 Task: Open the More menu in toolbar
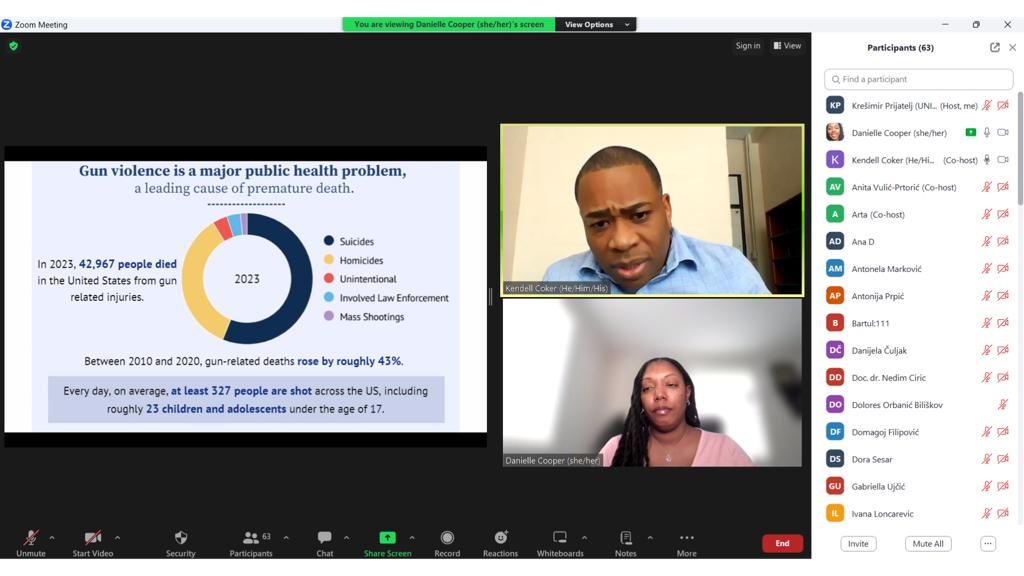(686, 538)
